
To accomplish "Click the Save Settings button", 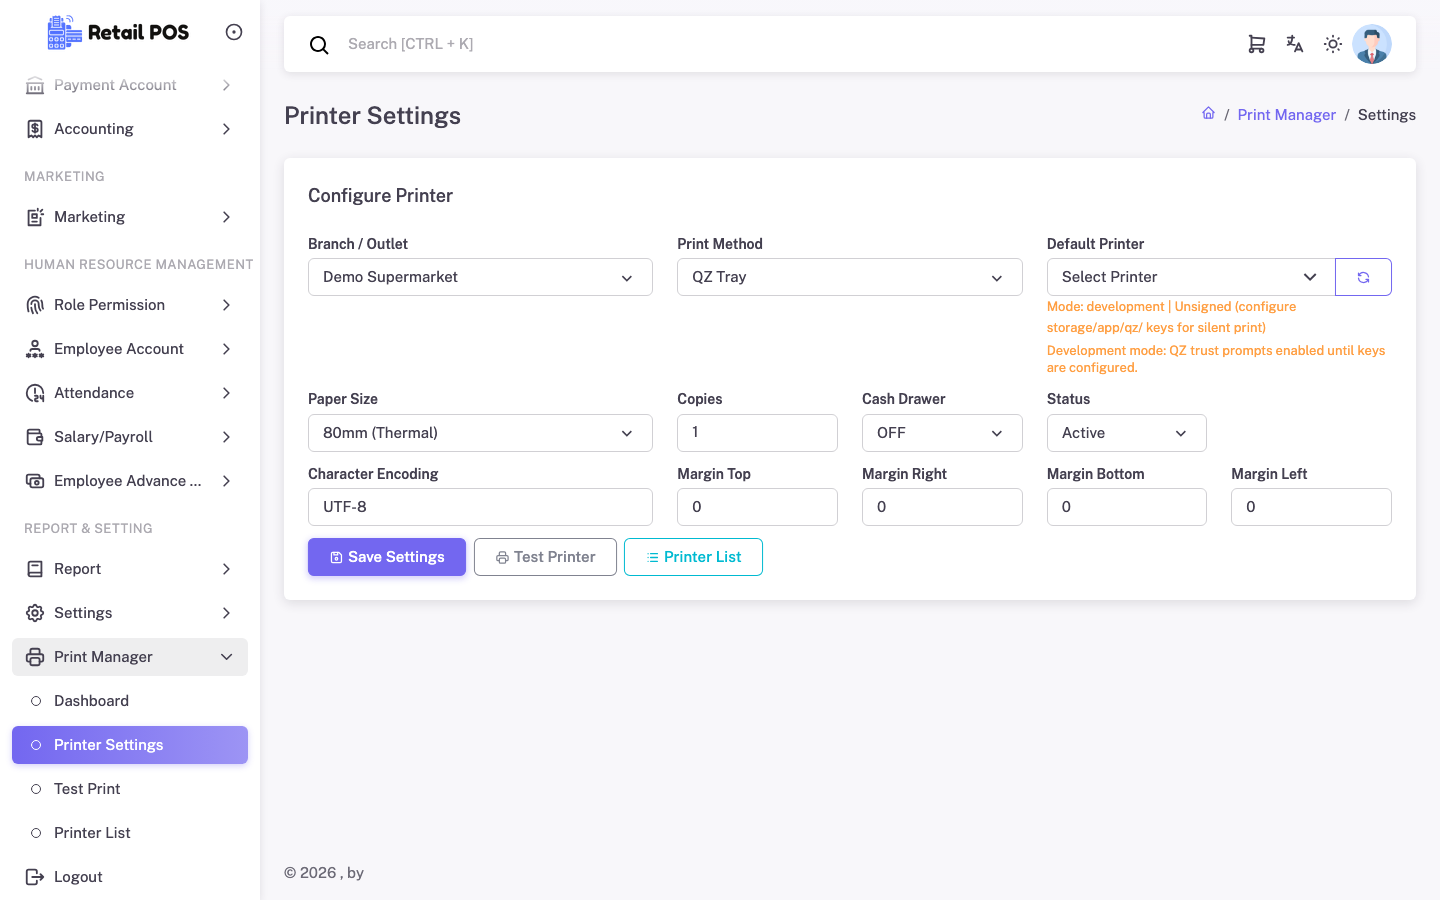I will point(387,557).
